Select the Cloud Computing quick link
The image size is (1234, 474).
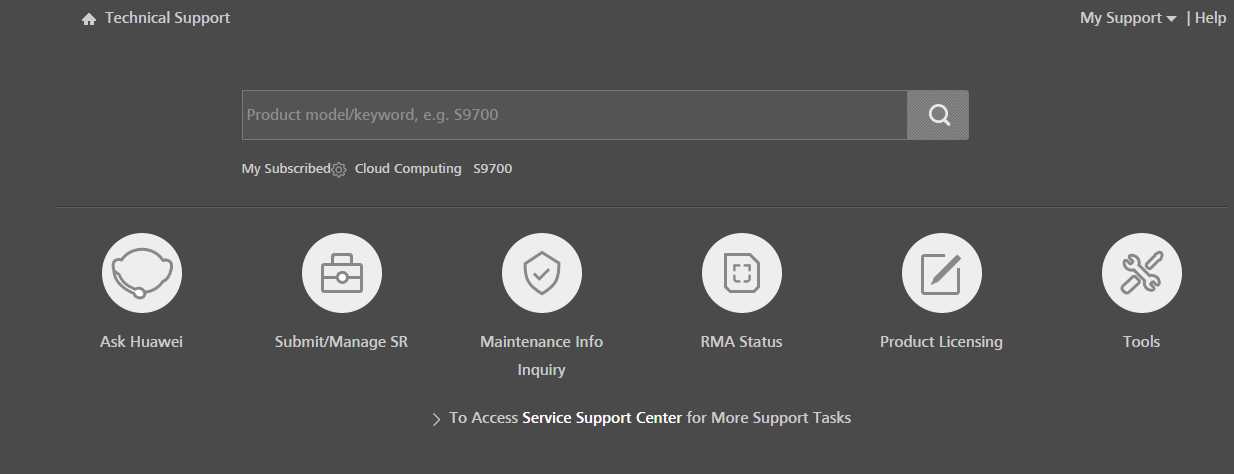click(x=408, y=169)
